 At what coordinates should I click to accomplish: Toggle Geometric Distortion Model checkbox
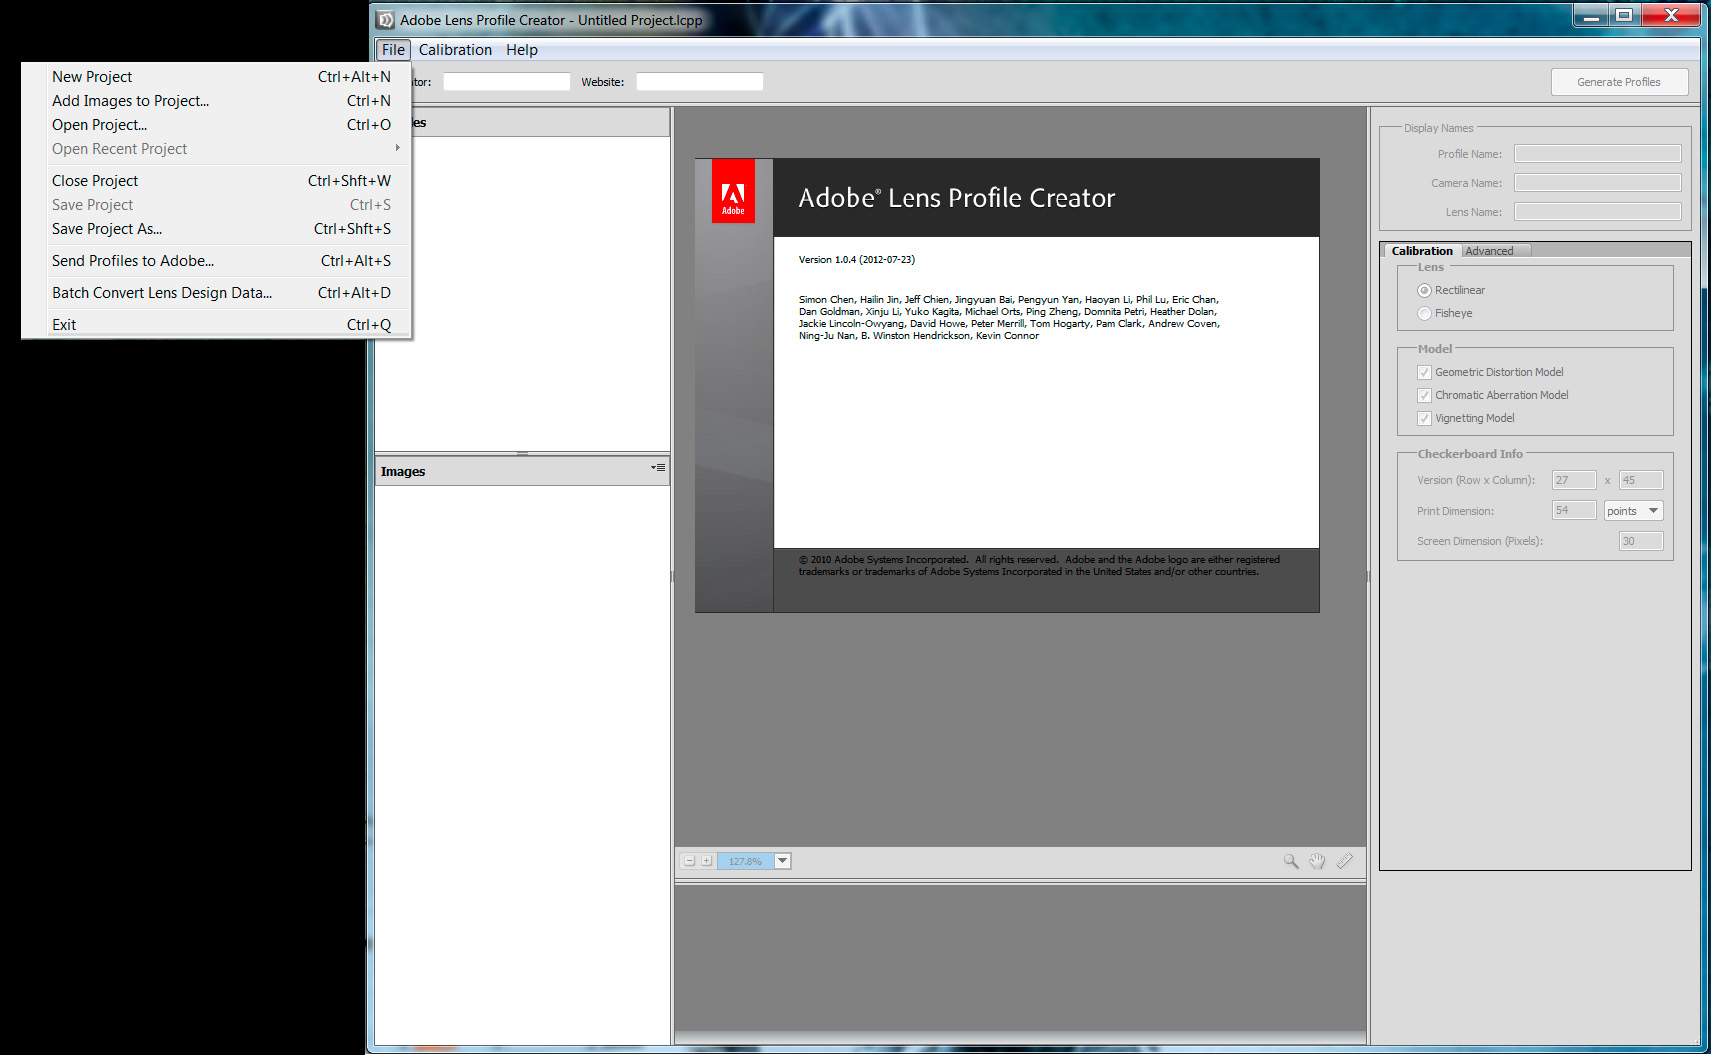pos(1424,372)
